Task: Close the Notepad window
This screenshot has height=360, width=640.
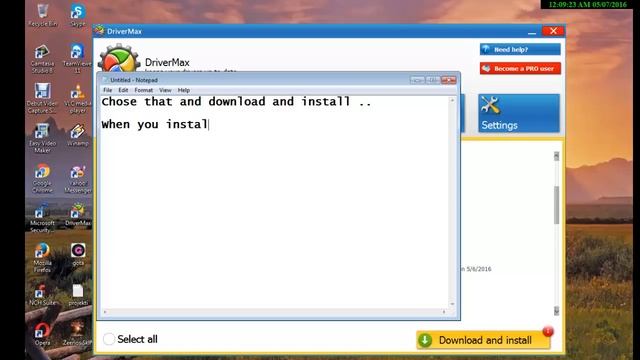Action: click(448, 80)
